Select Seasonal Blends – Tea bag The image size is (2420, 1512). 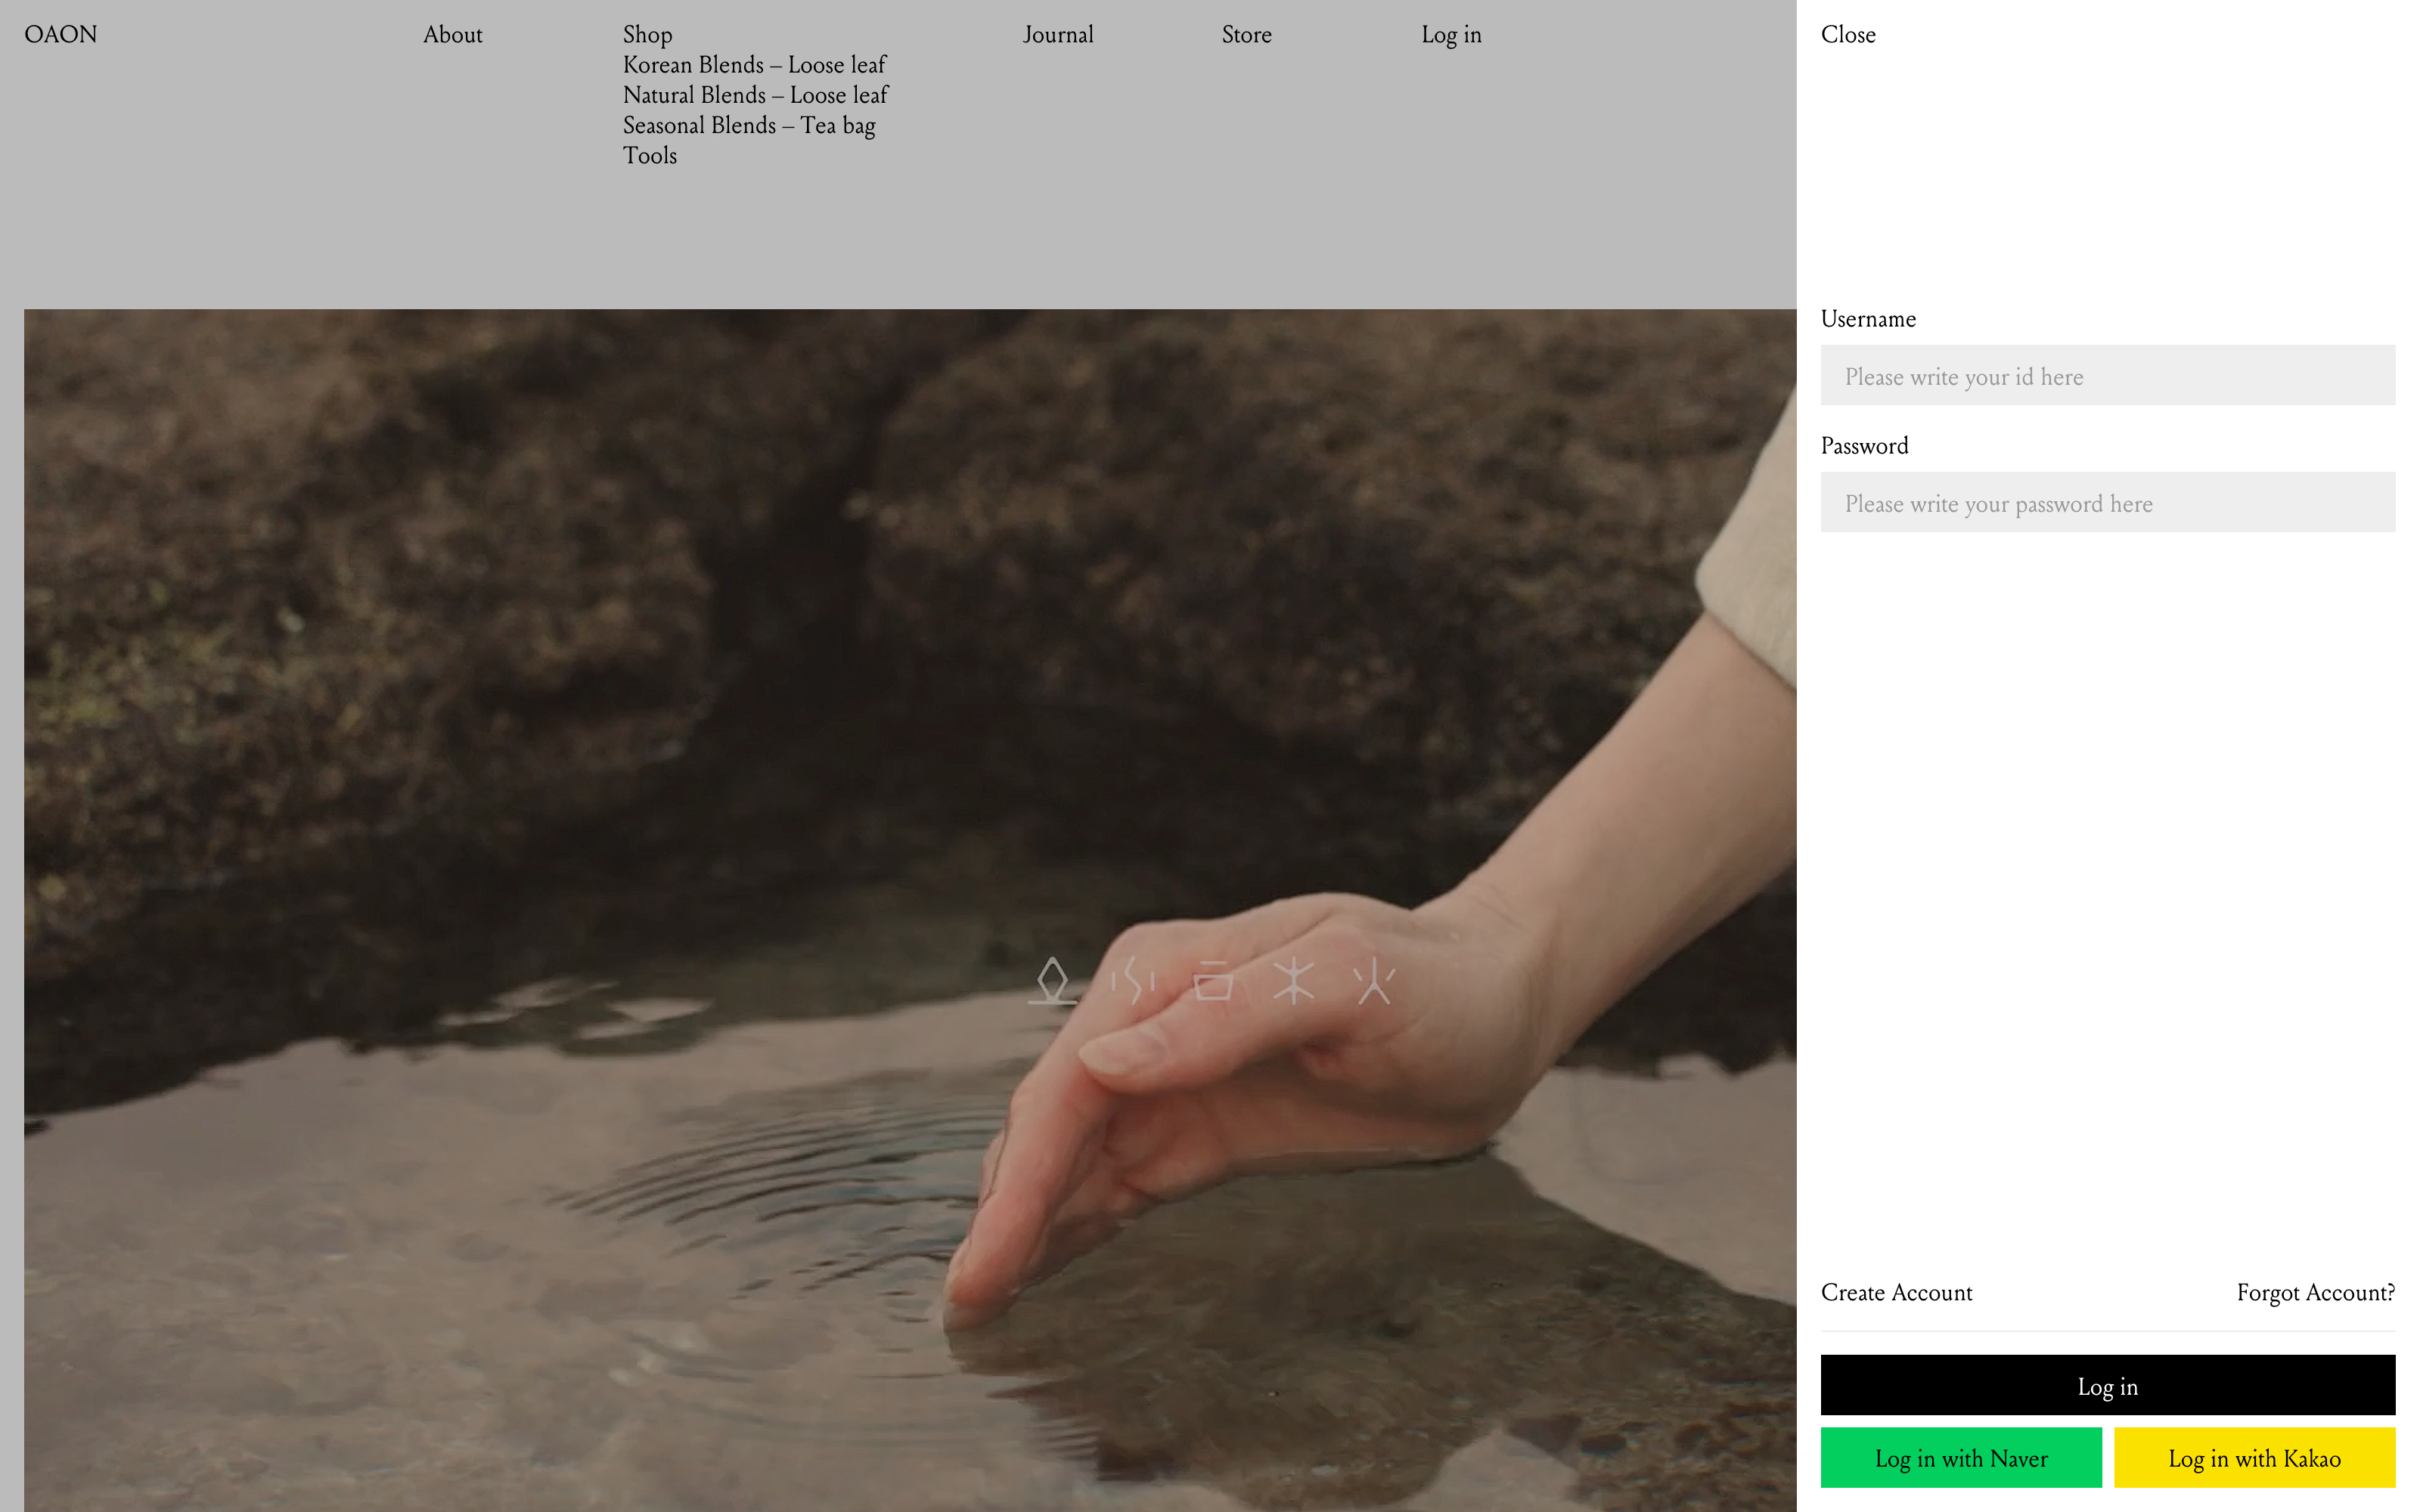pos(748,126)
